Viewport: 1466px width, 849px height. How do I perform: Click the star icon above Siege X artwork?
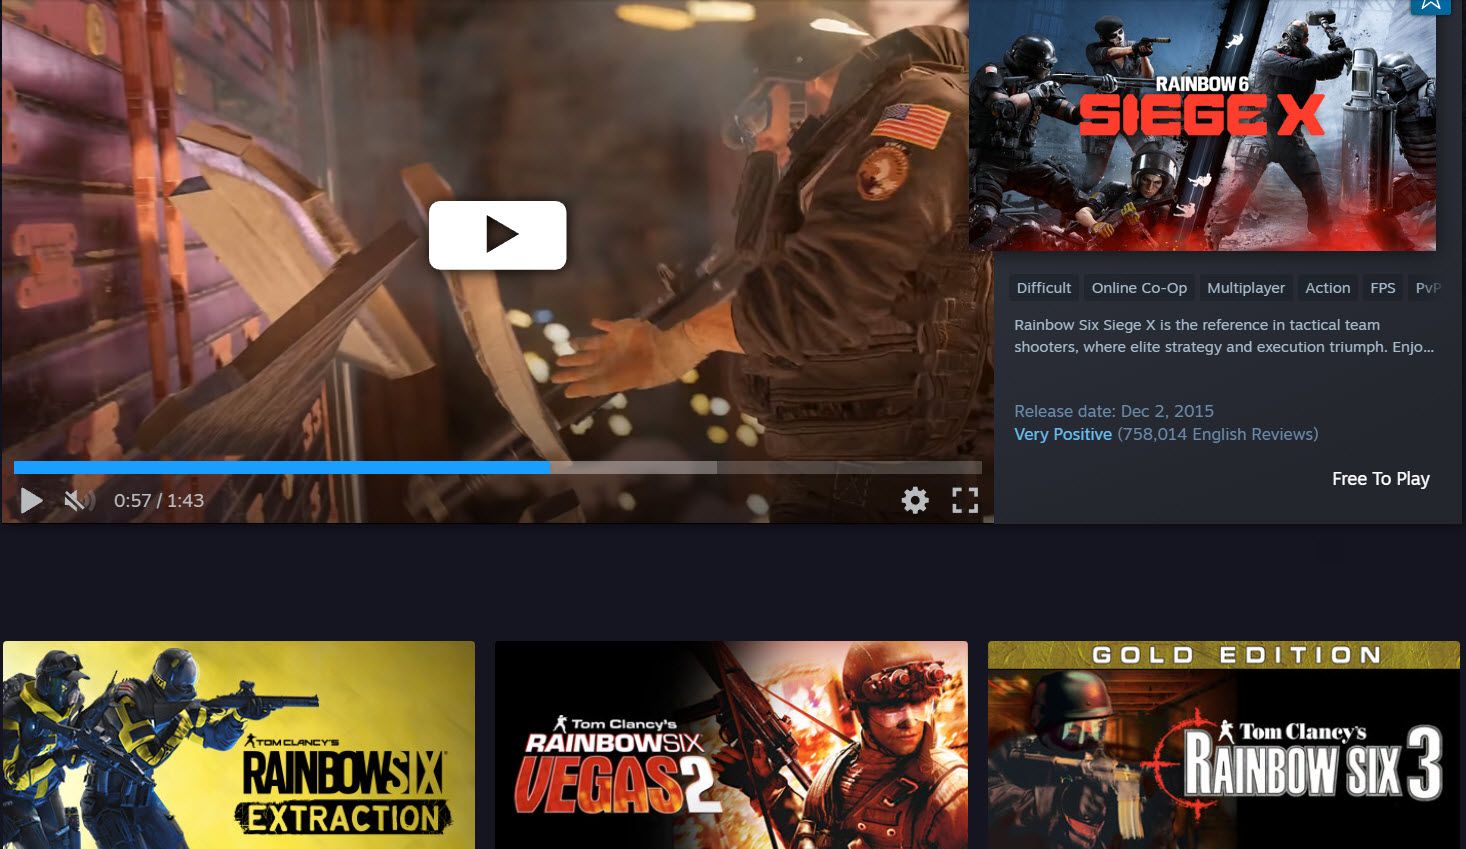coord(1430,5)
